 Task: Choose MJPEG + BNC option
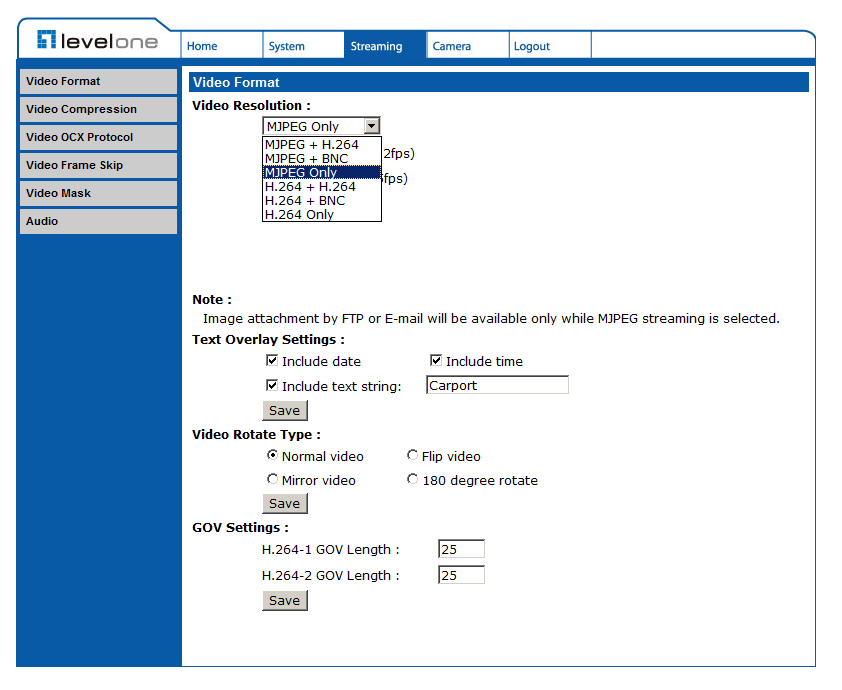pos(322,158)
